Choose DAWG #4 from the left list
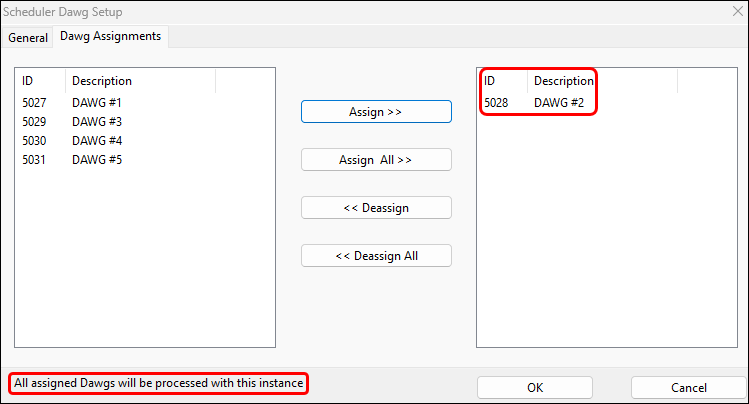This screenshot has width=749, height=404. (97, 141)
